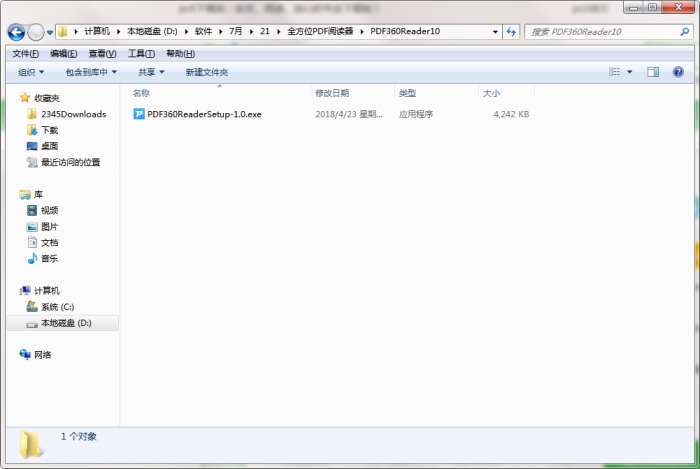Click the 网络 network icon
This screenshot has width=700, height=469.
[x=25, y=354]
